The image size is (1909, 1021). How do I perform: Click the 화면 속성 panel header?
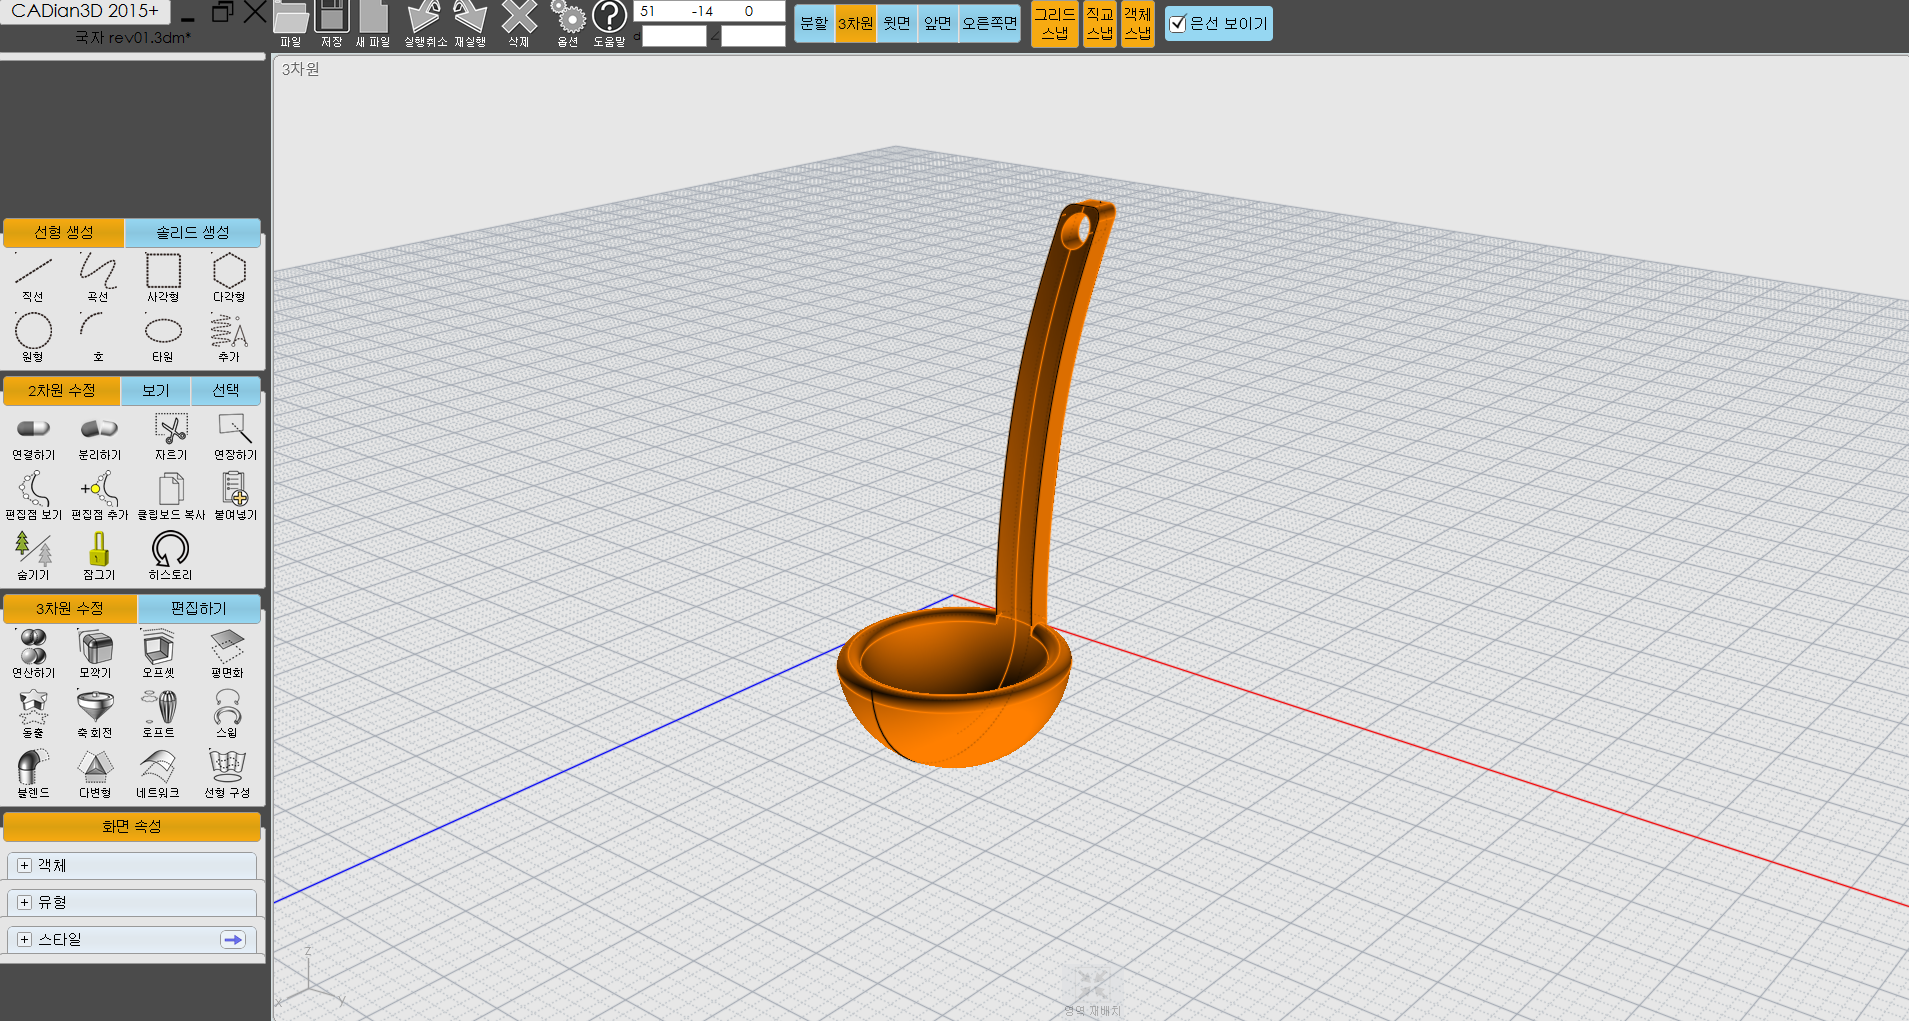tap(132, 826)
